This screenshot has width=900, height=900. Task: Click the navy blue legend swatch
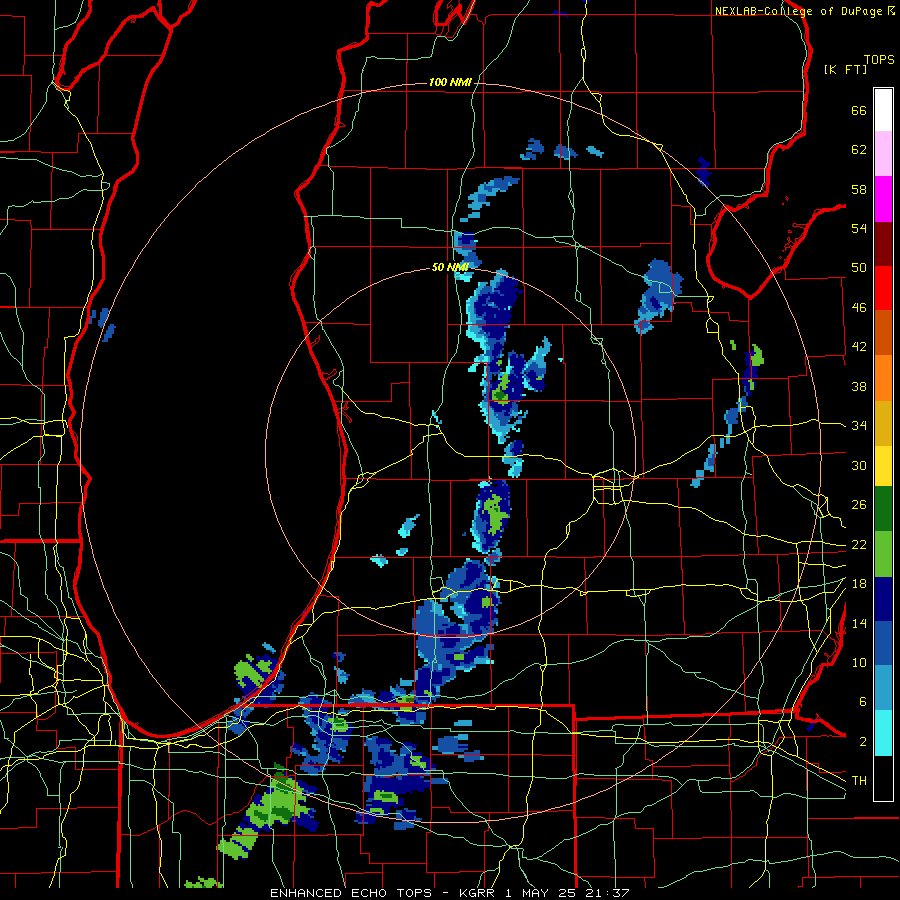pos(883,599)
